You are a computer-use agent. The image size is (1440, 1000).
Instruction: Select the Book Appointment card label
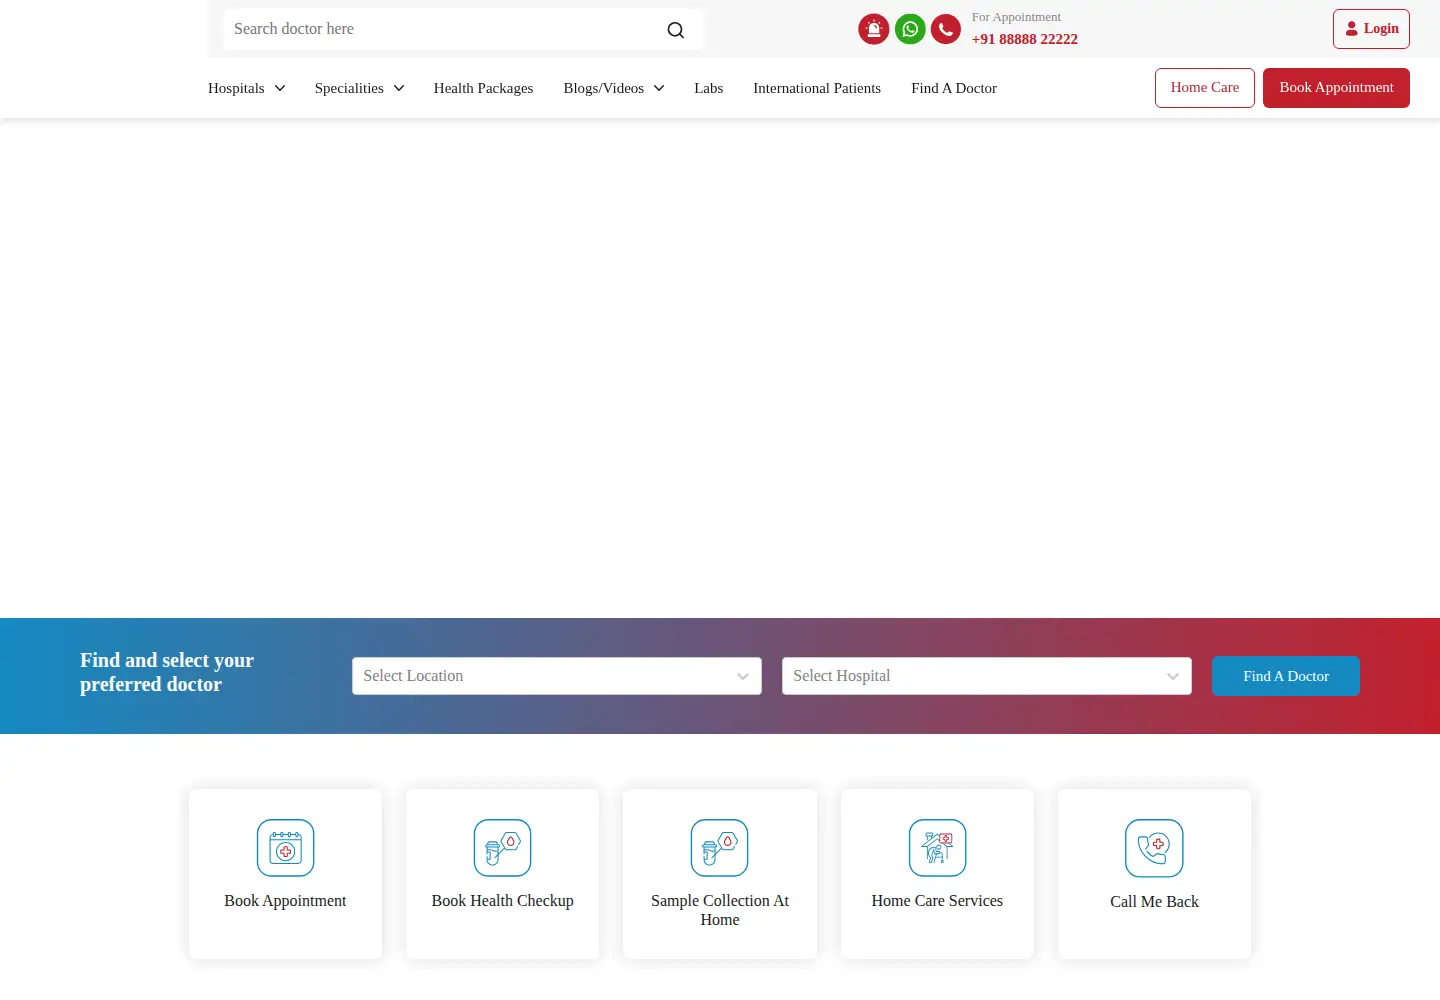pos(285,901)
